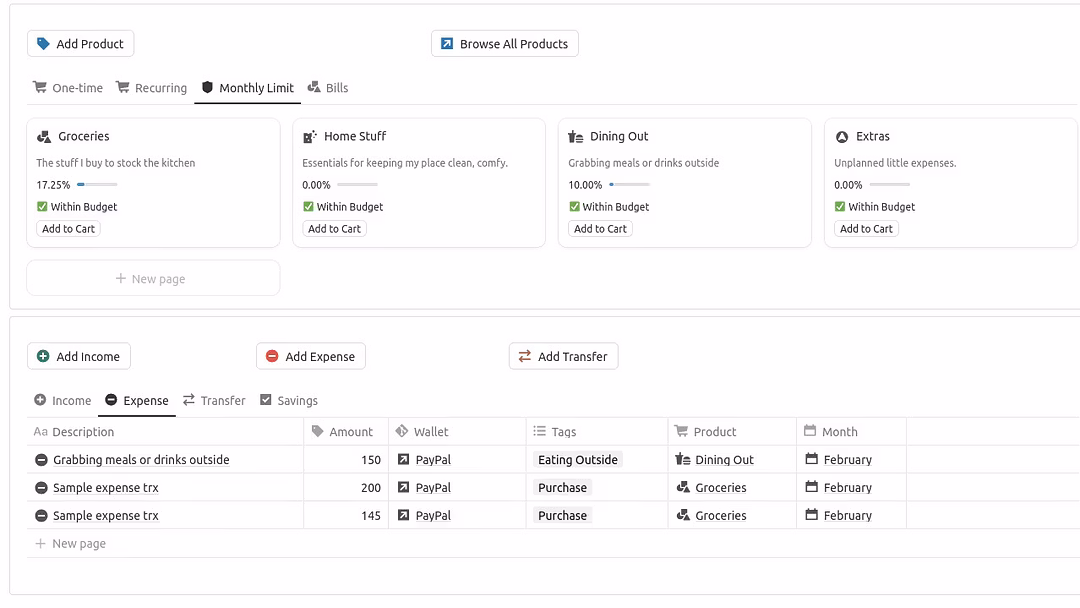This screenshot has width=1080, height=608.
Task: Click the red minus icon beside Grabbing meals
Action: (41, 460)
